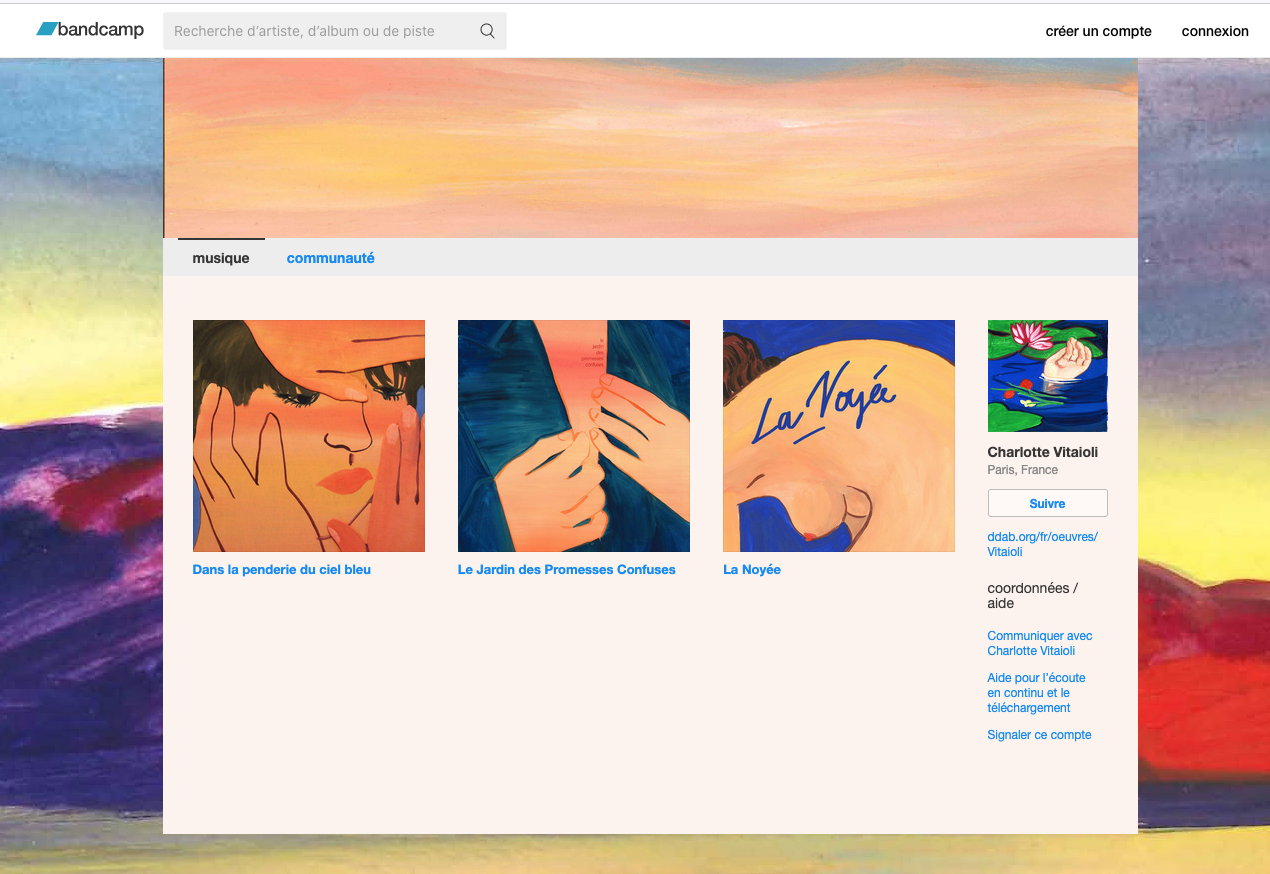Viewport: 1270px width, 874px height.
Task: Click the 'Dans la penderie du ciel bleu' title link
Action: pos(282,570)
